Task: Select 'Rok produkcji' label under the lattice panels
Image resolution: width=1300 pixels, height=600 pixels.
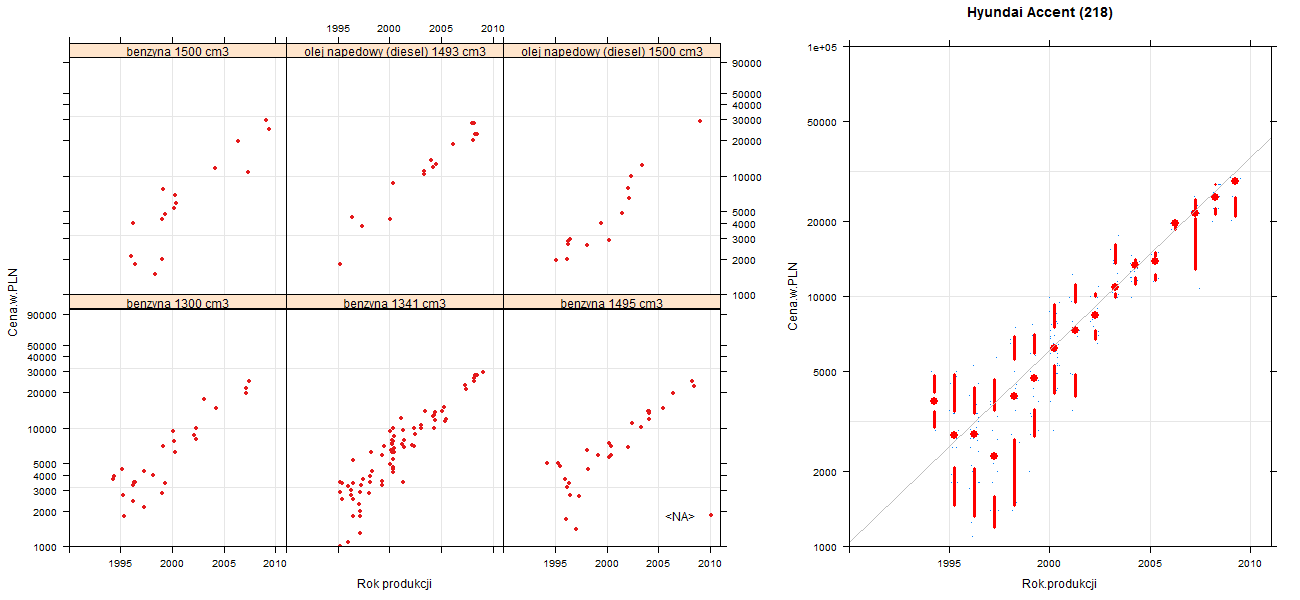Action: [394, 584]
